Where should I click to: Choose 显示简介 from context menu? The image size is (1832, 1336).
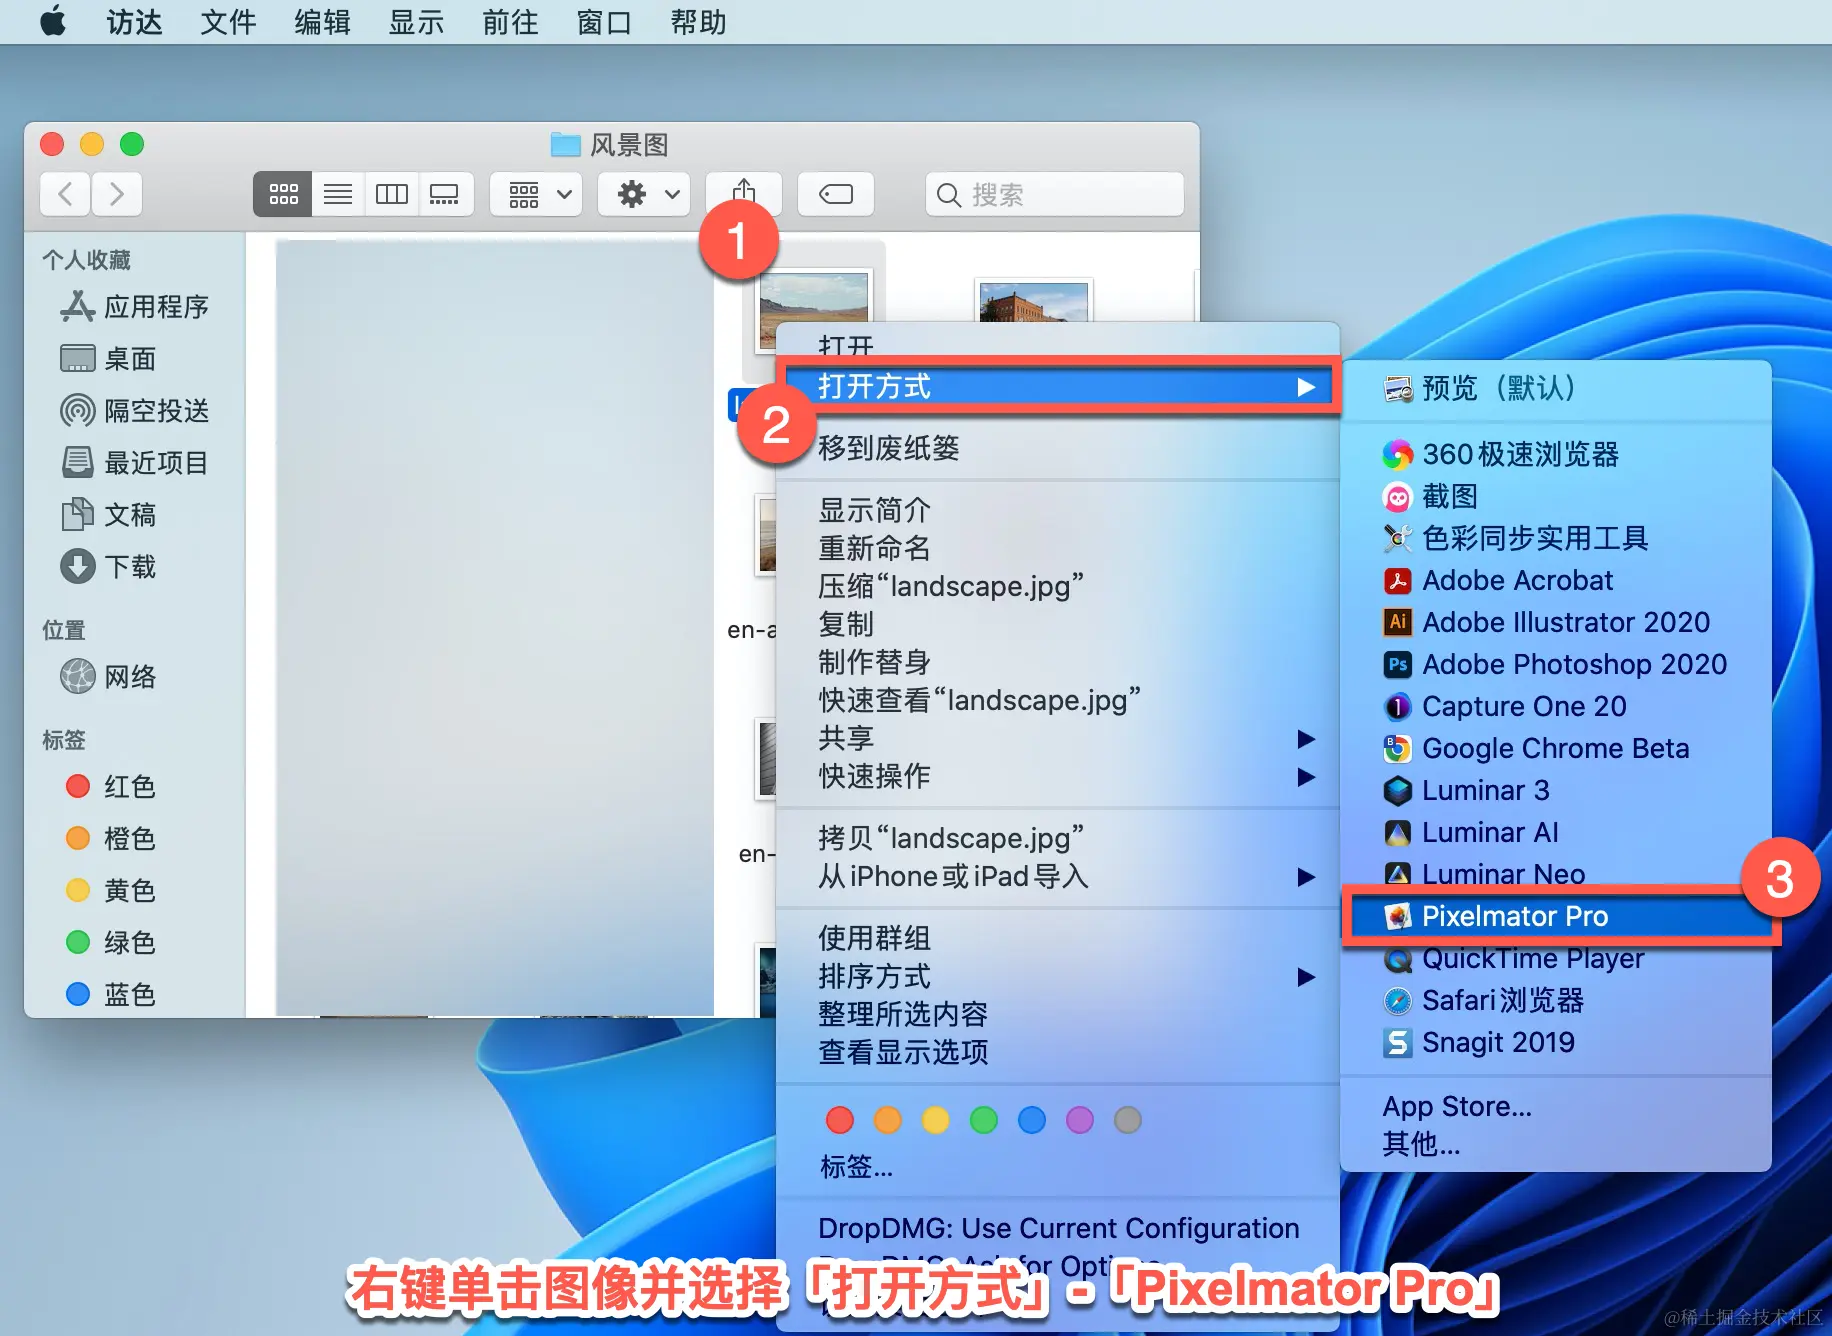coord(1058,510)
